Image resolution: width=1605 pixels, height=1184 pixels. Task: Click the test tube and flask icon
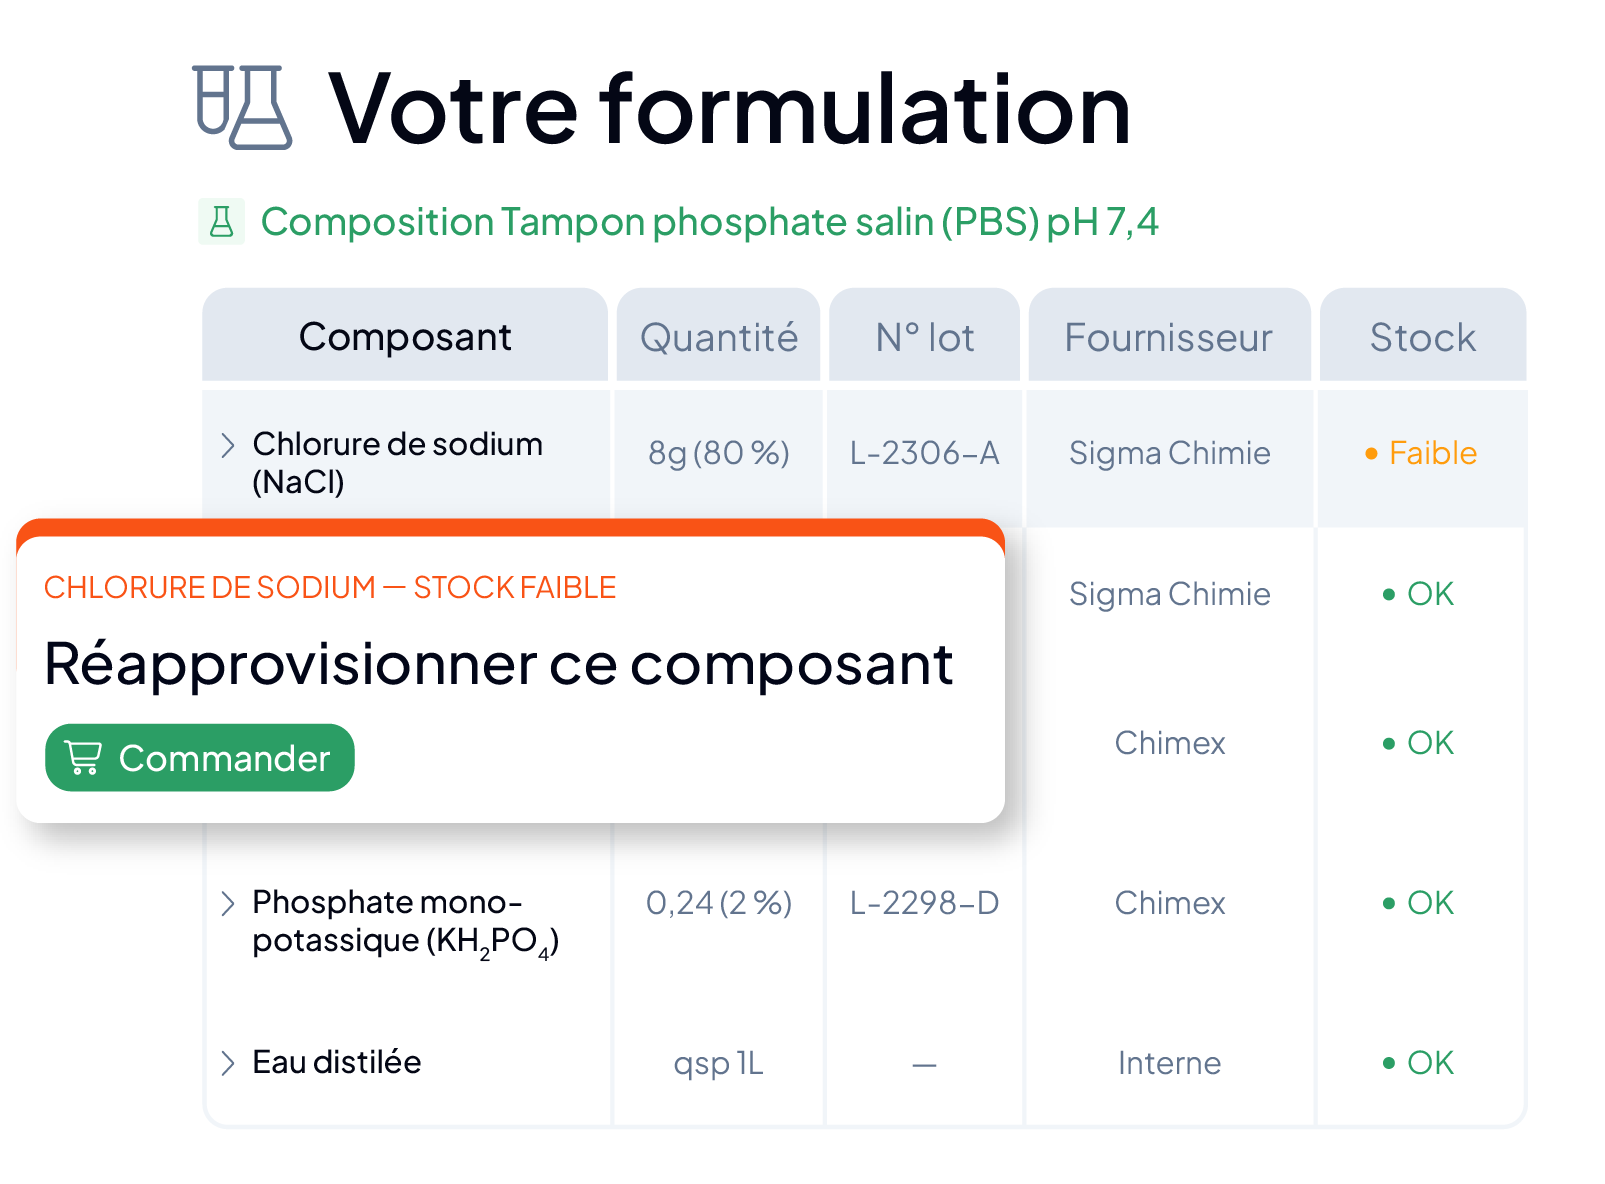[x=243, y=108]
